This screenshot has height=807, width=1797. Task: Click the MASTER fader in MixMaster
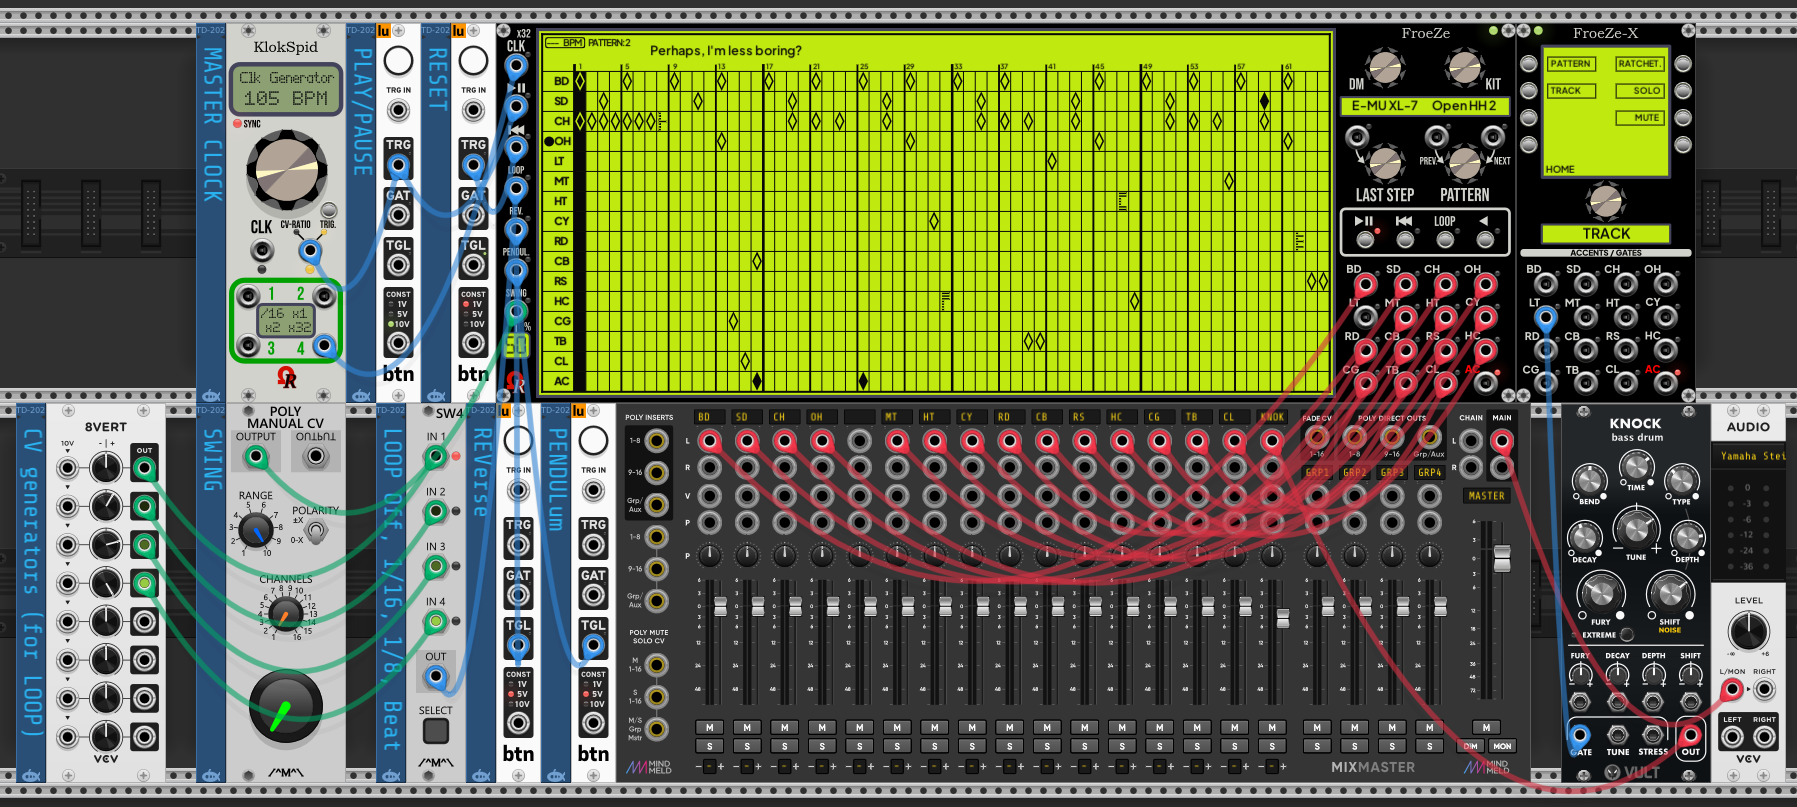(1501, 559)
